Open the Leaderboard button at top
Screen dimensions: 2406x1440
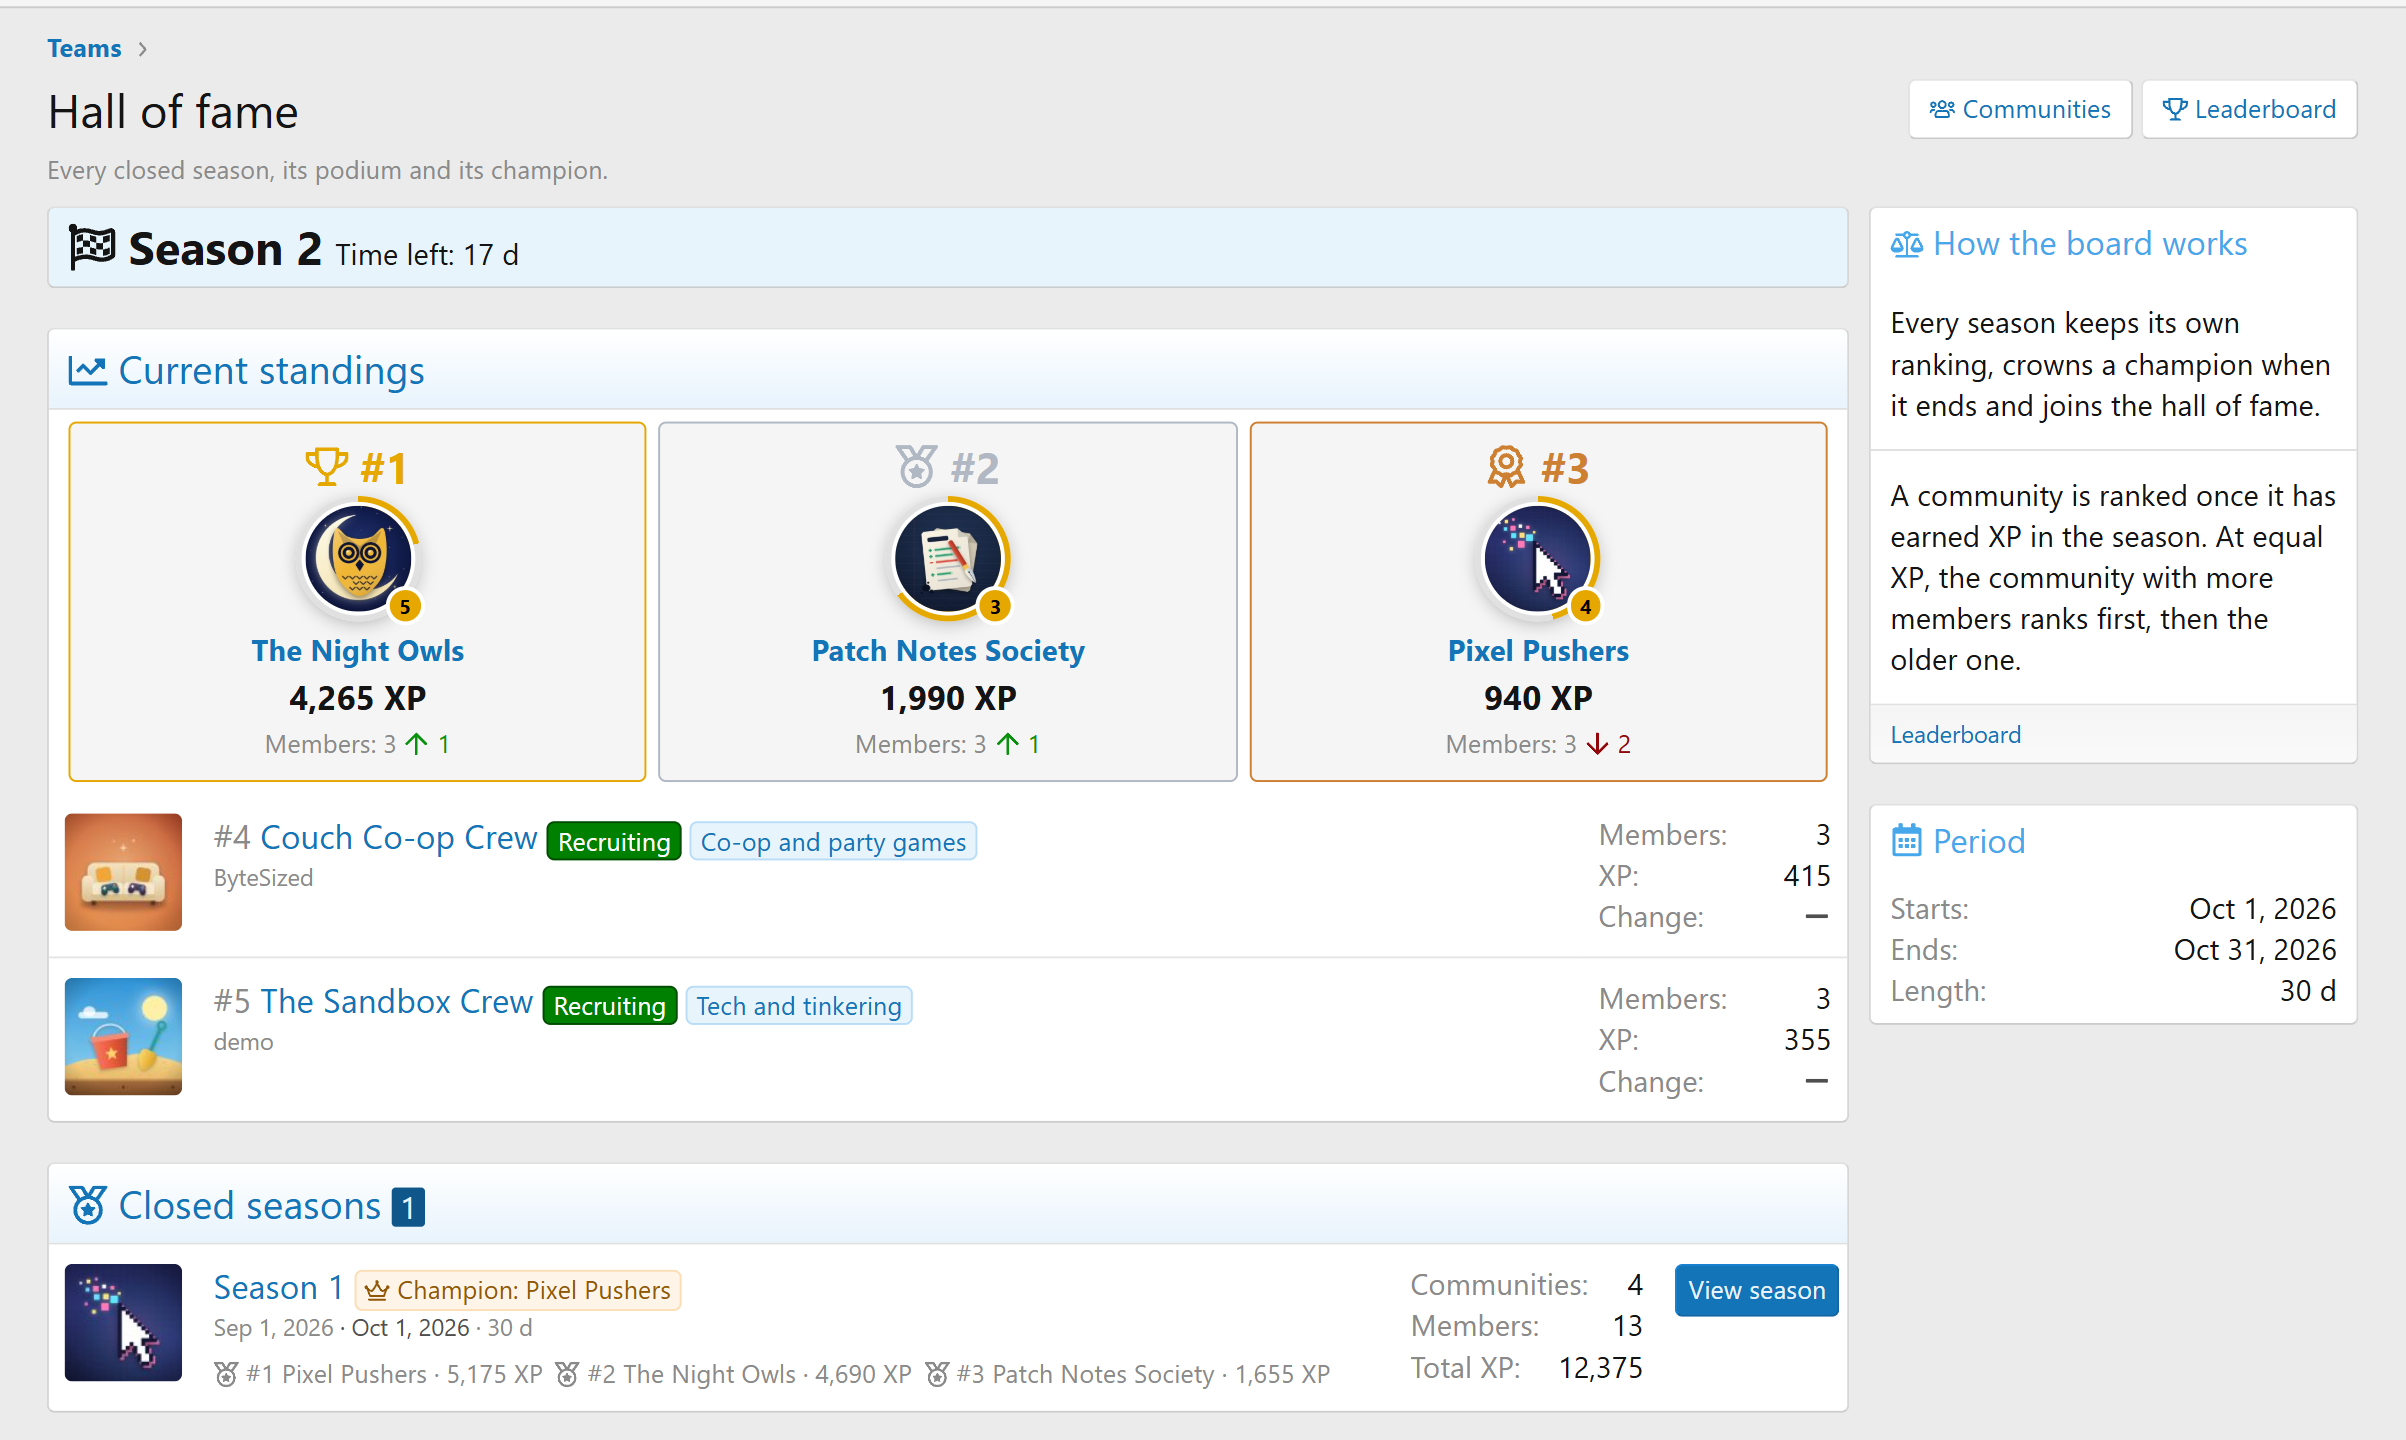coord(2249,109)
